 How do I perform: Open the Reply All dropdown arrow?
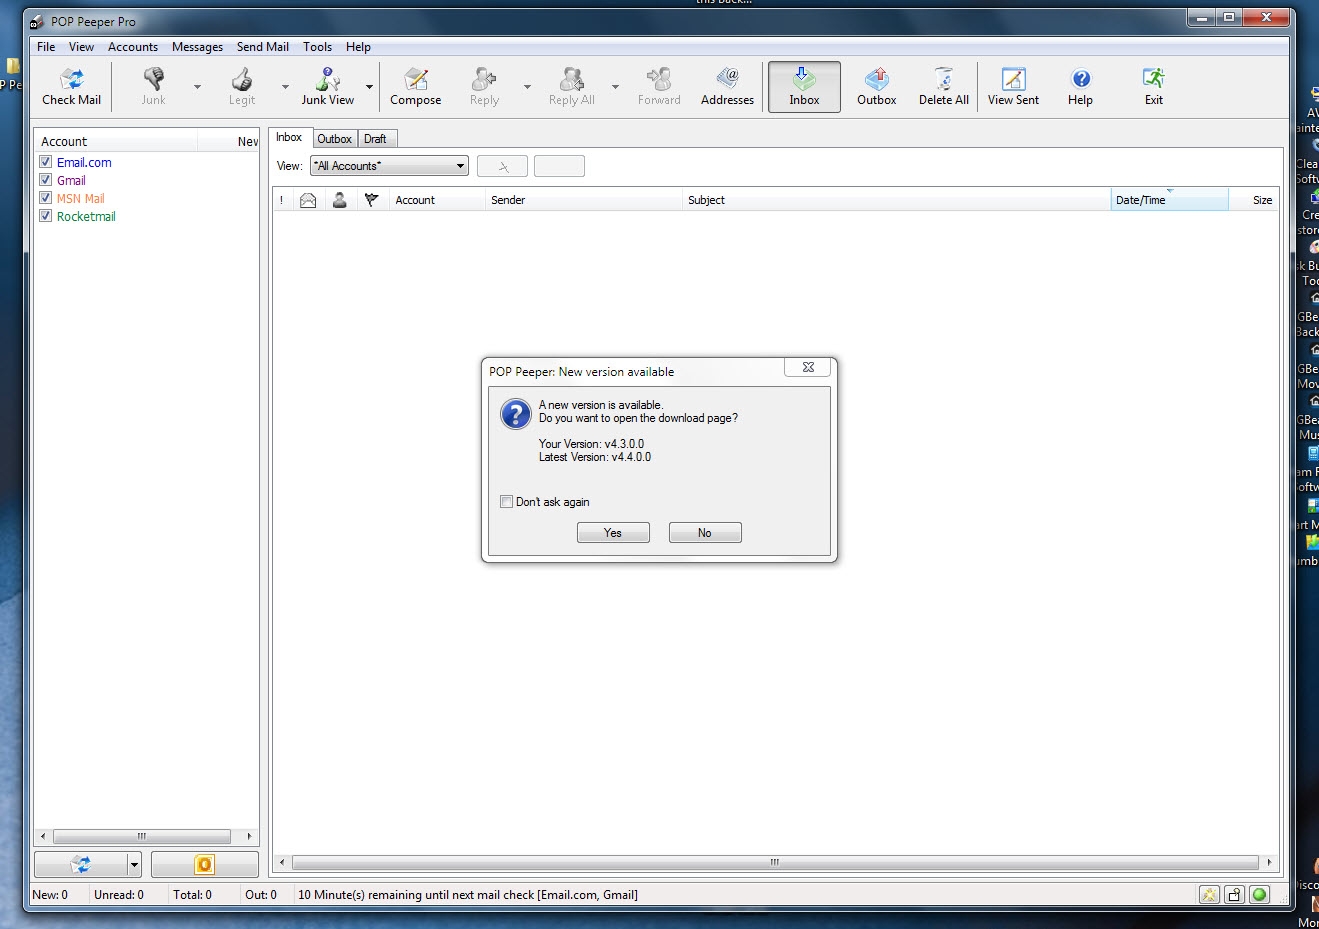(615, 87)
